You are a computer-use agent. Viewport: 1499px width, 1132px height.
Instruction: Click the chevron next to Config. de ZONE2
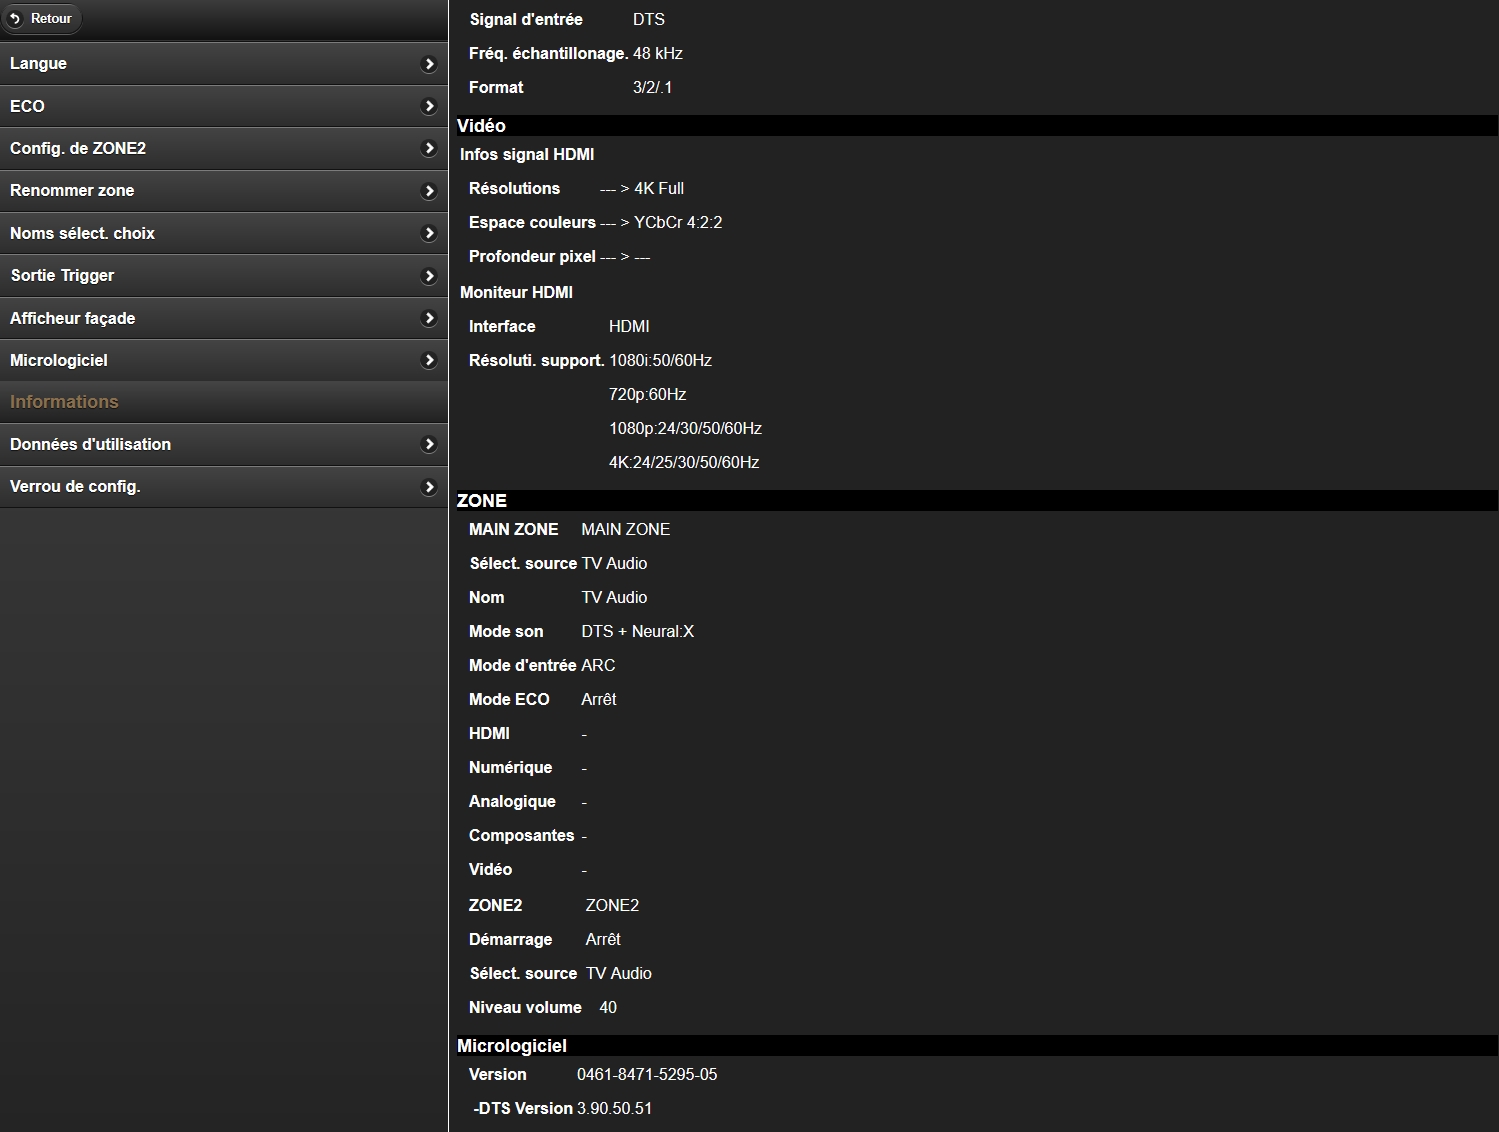point(429,149)
